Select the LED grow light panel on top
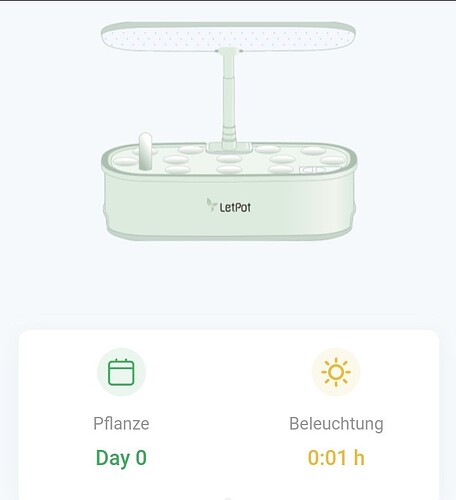 pyautogui.click(x=228, y=36)
